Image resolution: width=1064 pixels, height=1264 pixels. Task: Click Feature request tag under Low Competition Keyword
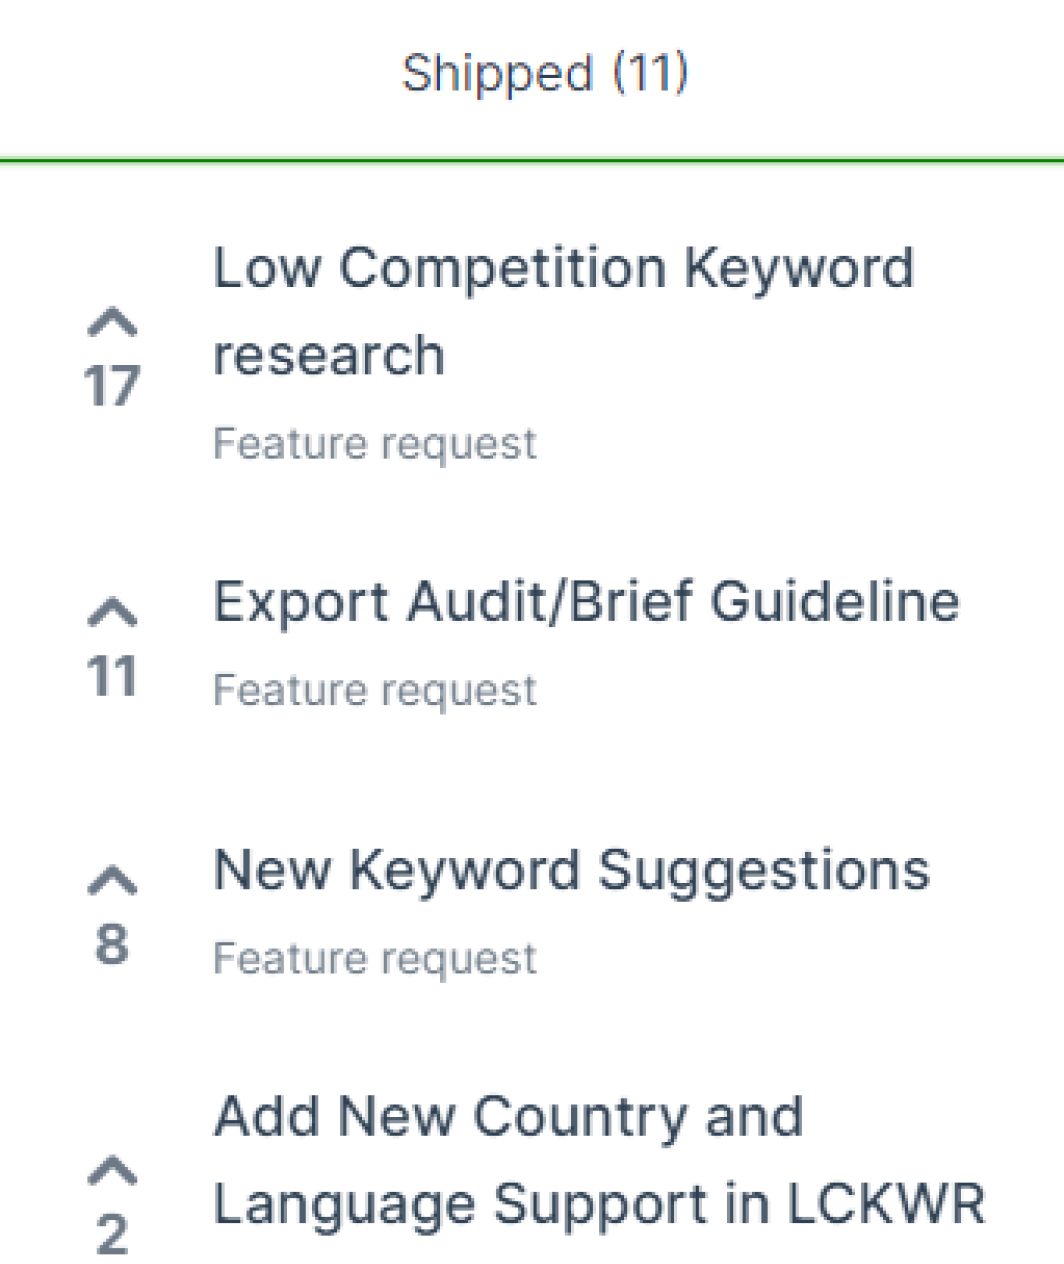pos(375,444)
